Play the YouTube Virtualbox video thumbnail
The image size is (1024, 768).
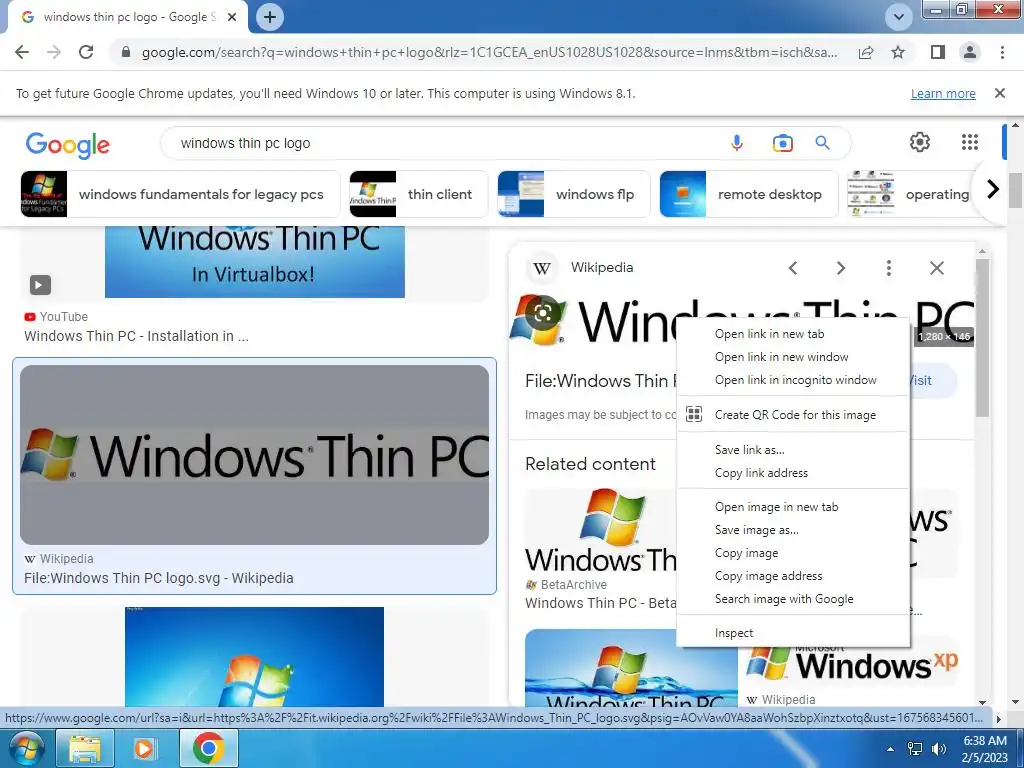click(x=255, y=262)
